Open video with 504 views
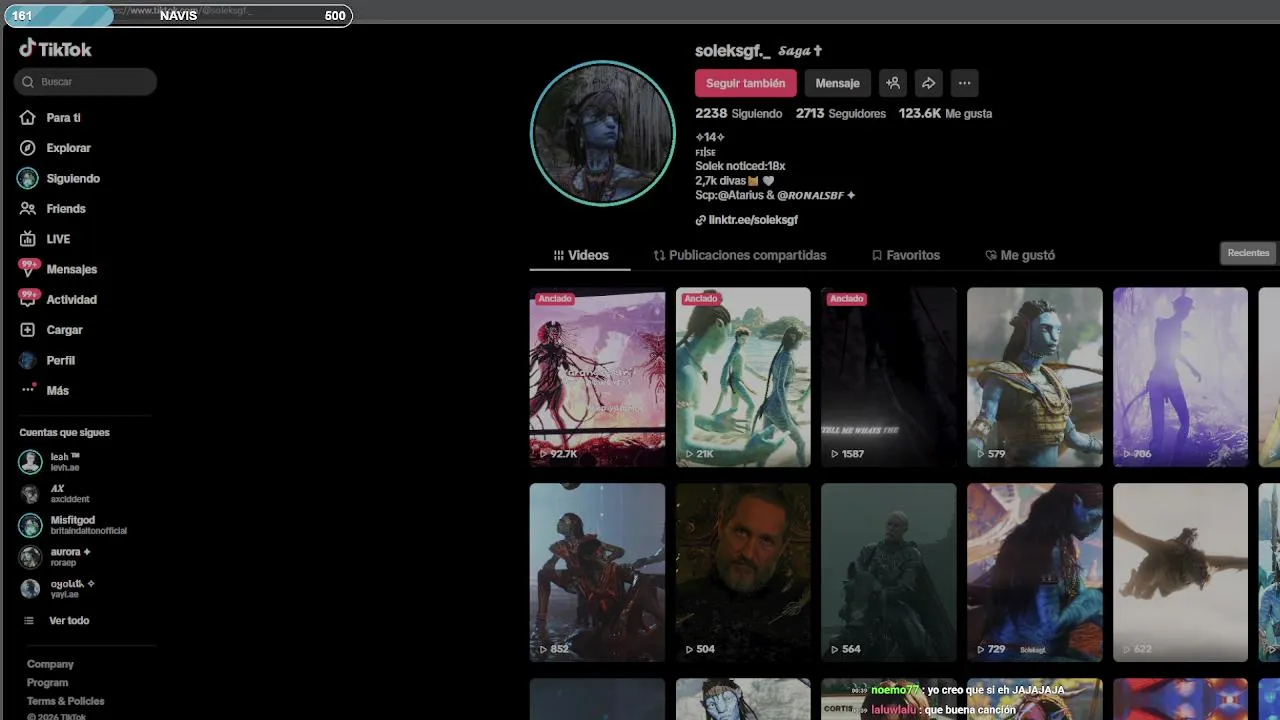Image resolution: width=1280 pixels, height=720 pixels. (743, 572)
